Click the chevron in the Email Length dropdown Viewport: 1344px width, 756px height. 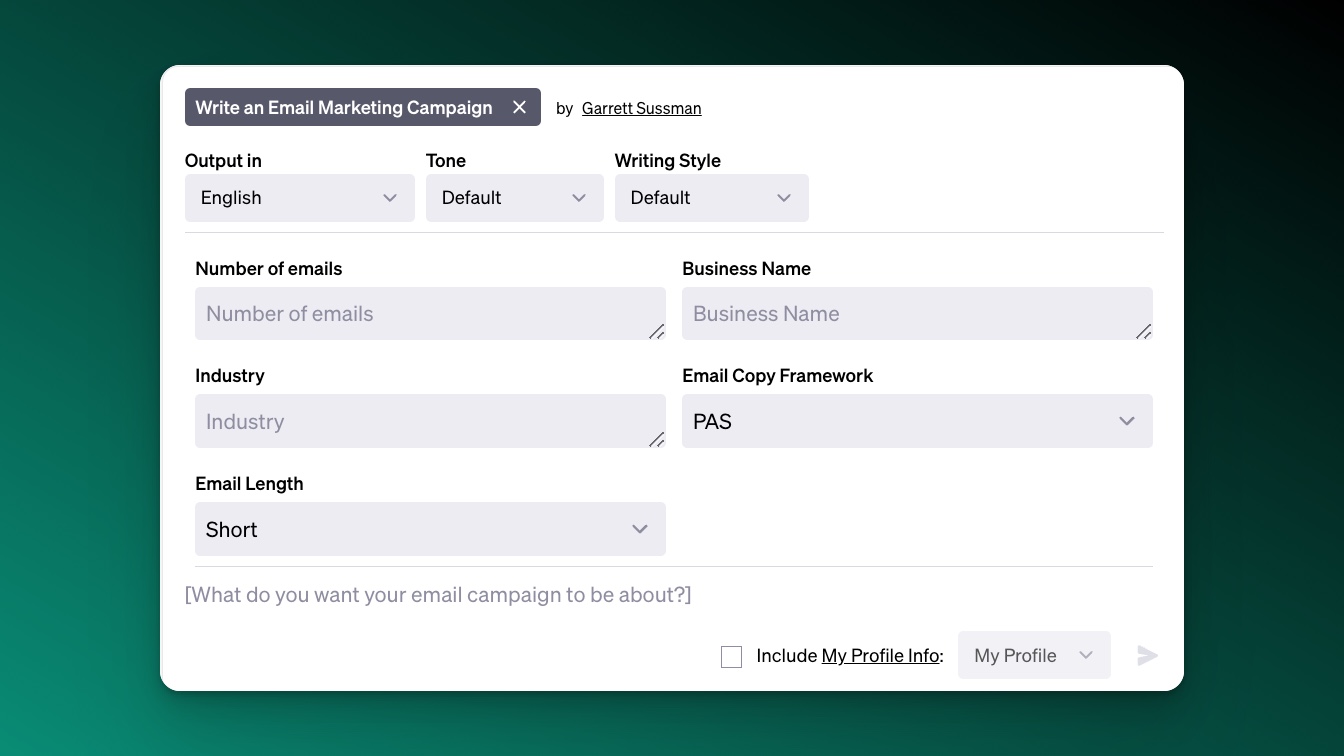click(x=640, y=529)
